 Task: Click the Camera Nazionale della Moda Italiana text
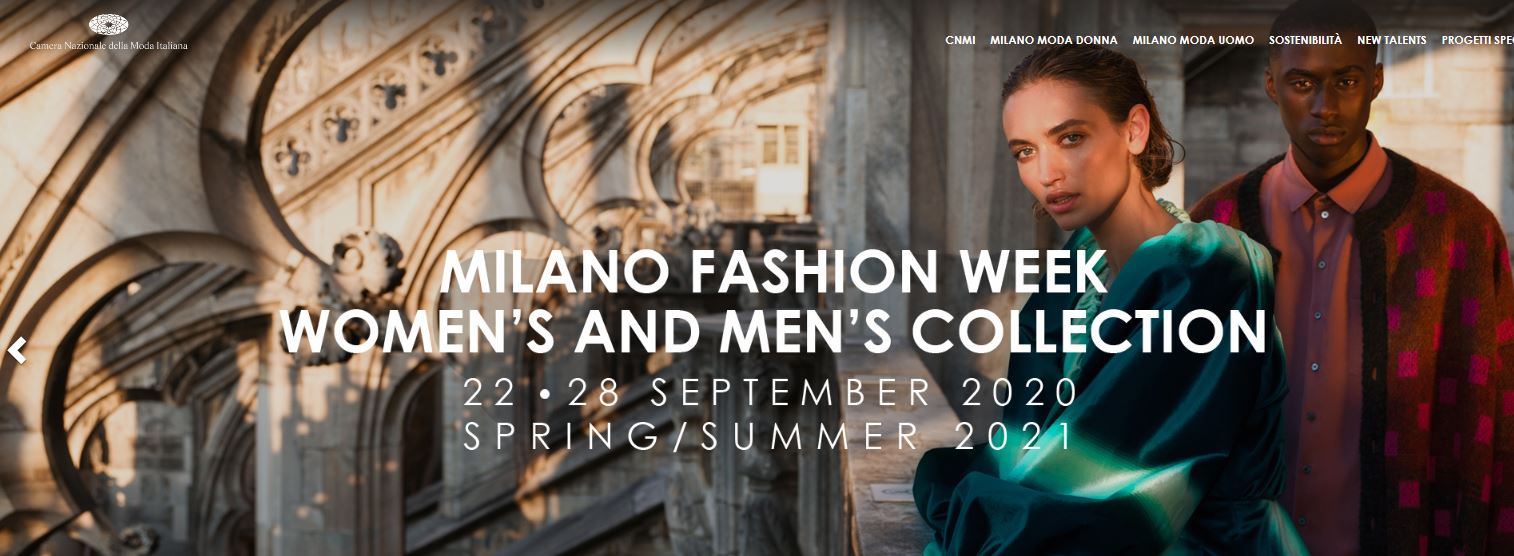[x=108, y=46]
